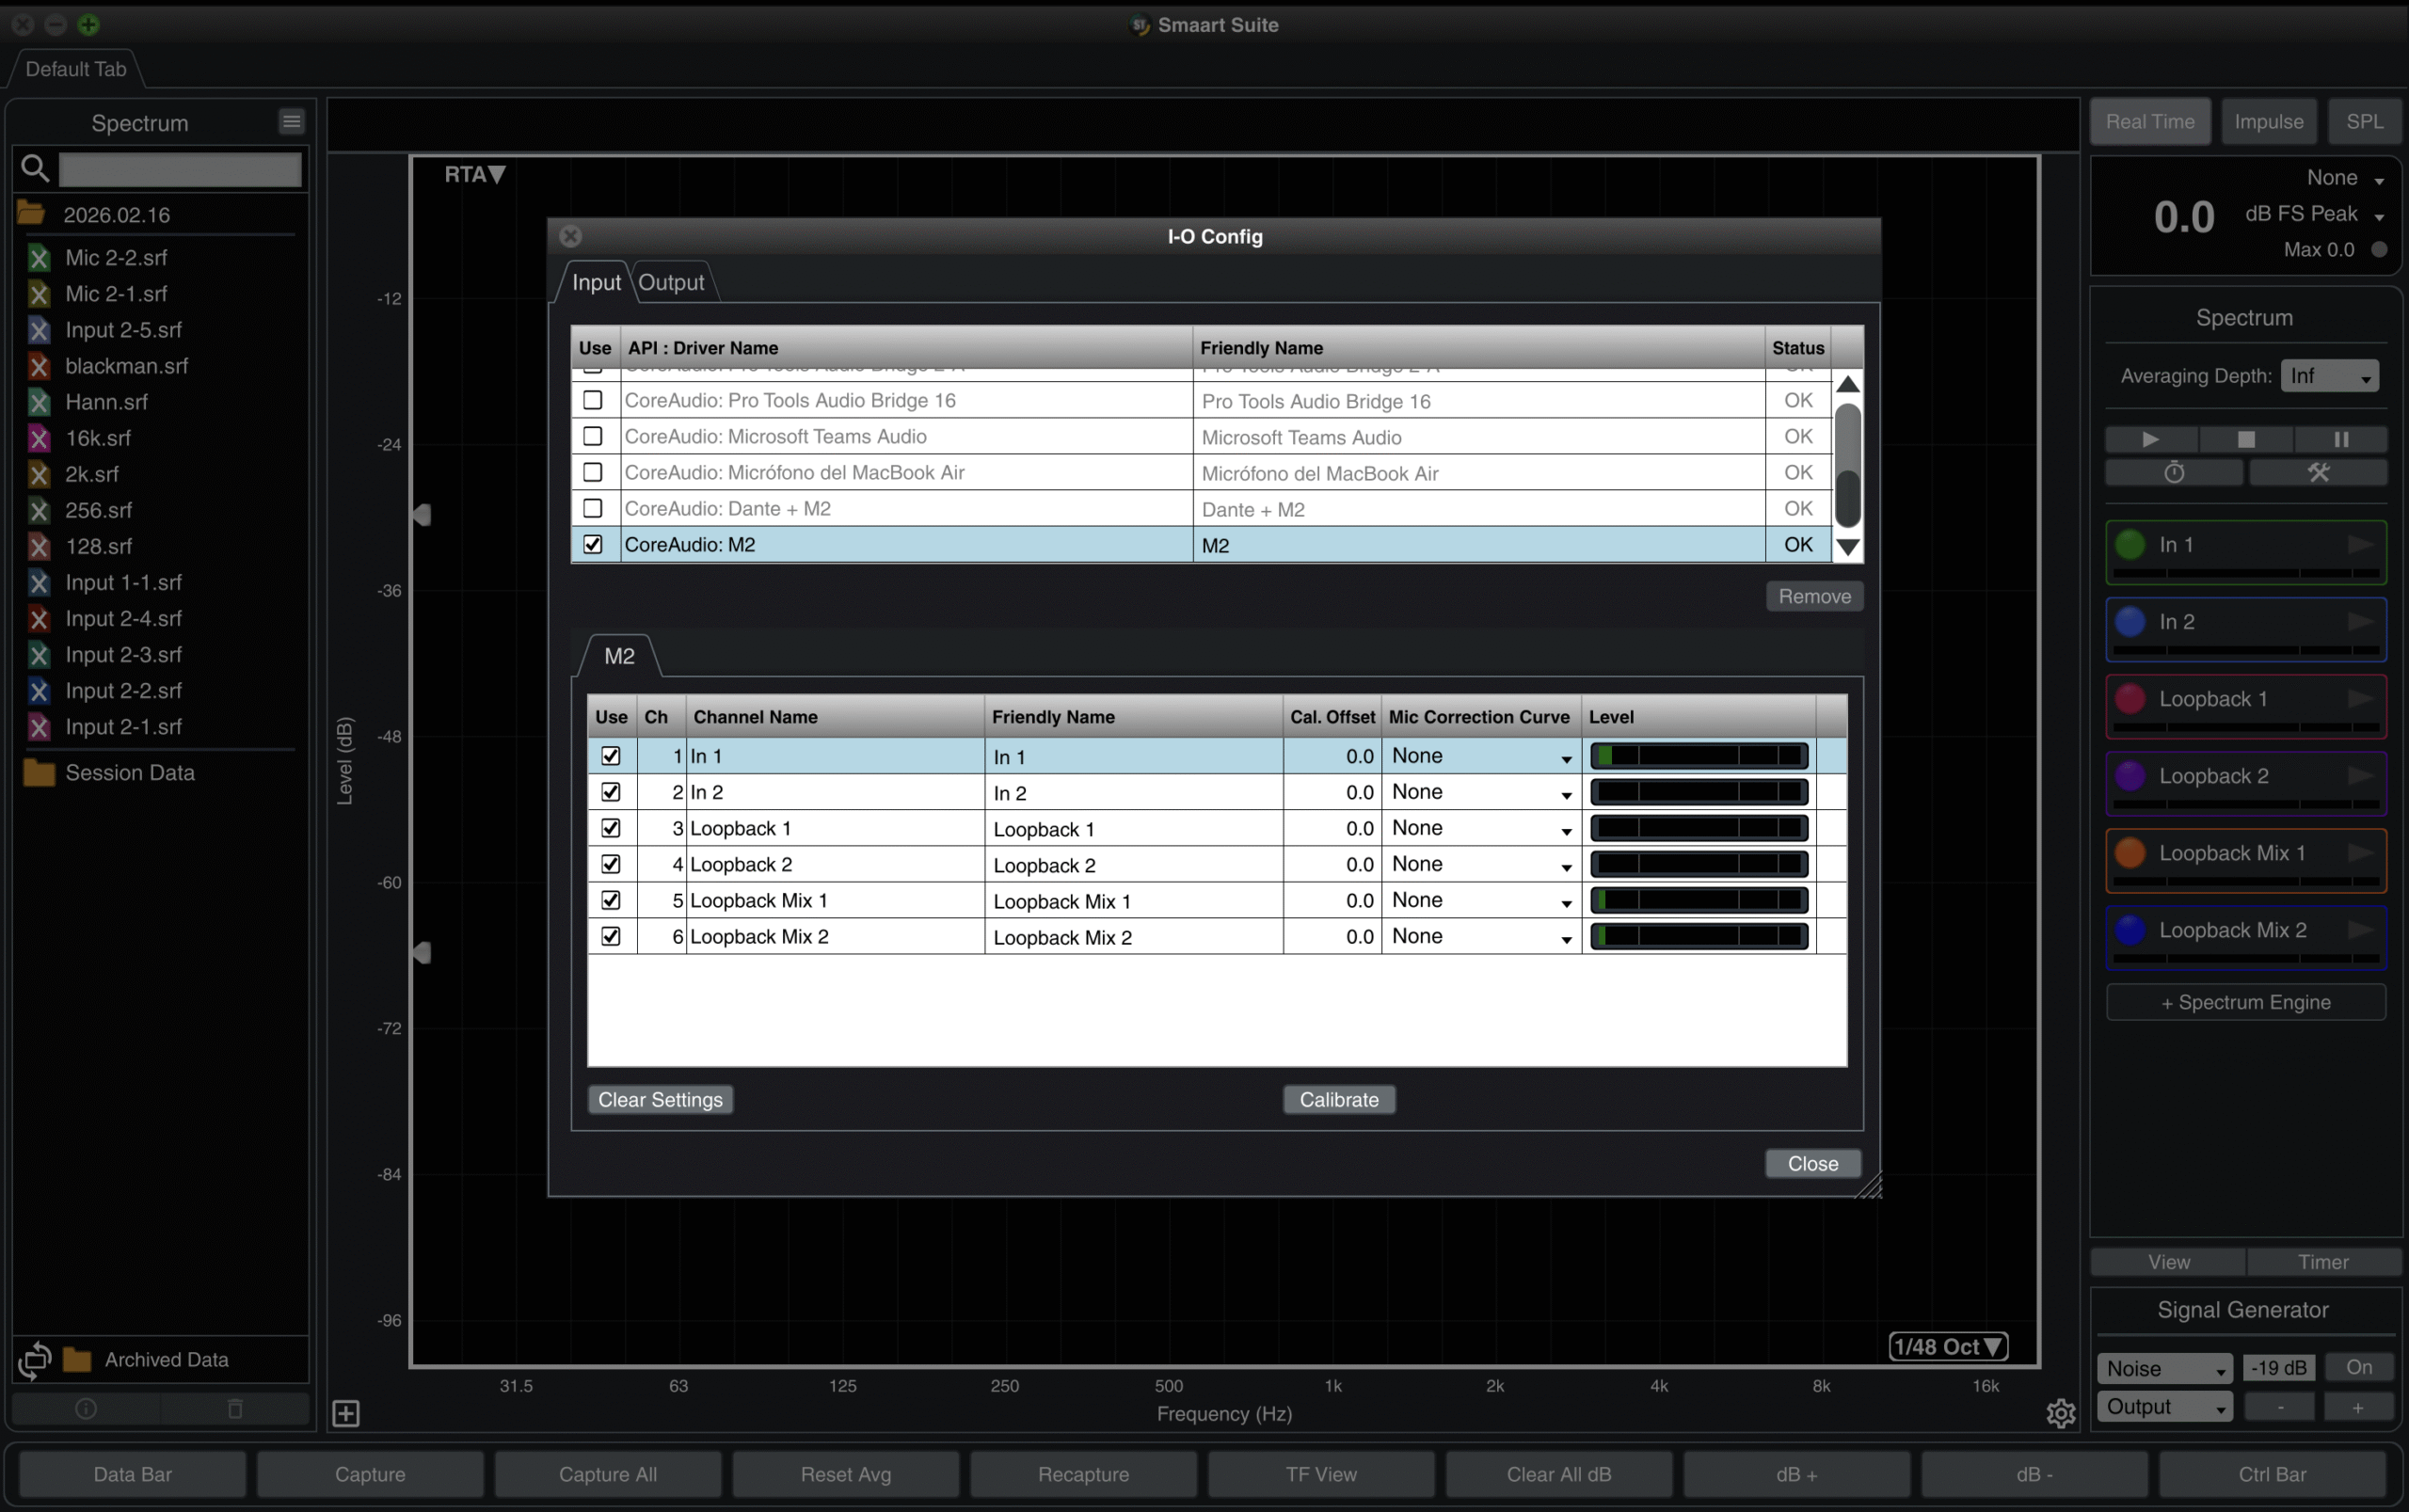
Task: Click the blackman.srf trace icon
Action: (x=39, y=366)
